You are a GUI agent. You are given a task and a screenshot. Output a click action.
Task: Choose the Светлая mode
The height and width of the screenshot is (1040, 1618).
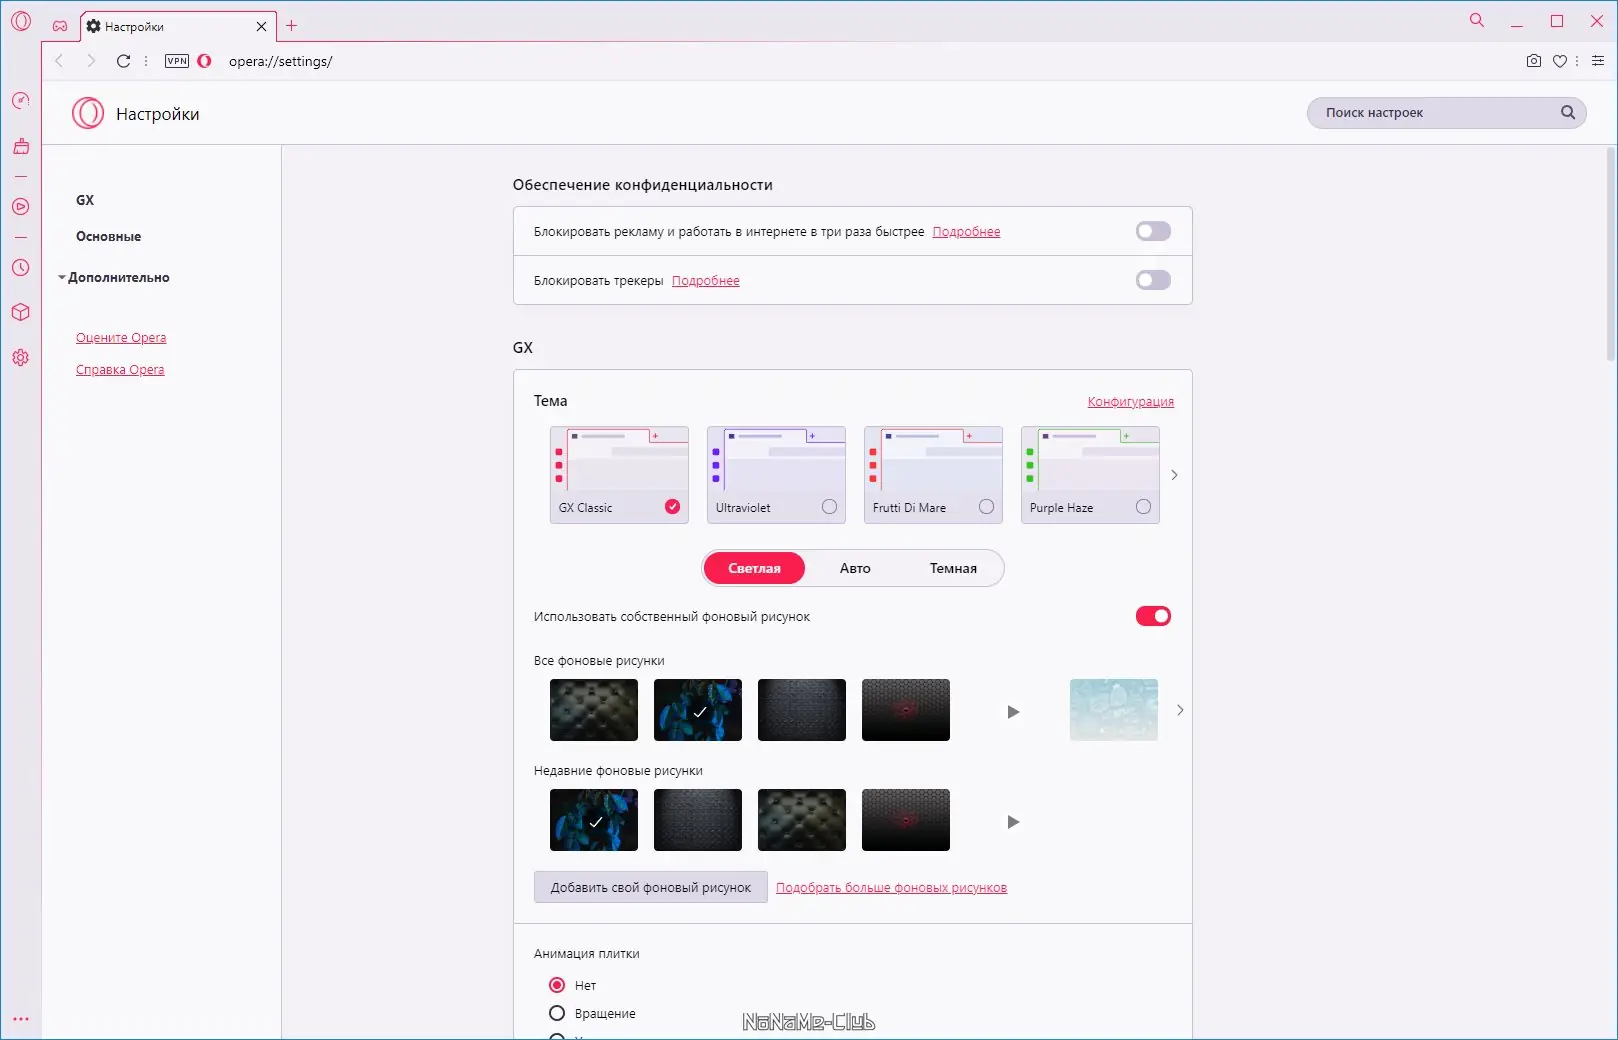pyautogui.click(x=754, y=568)
